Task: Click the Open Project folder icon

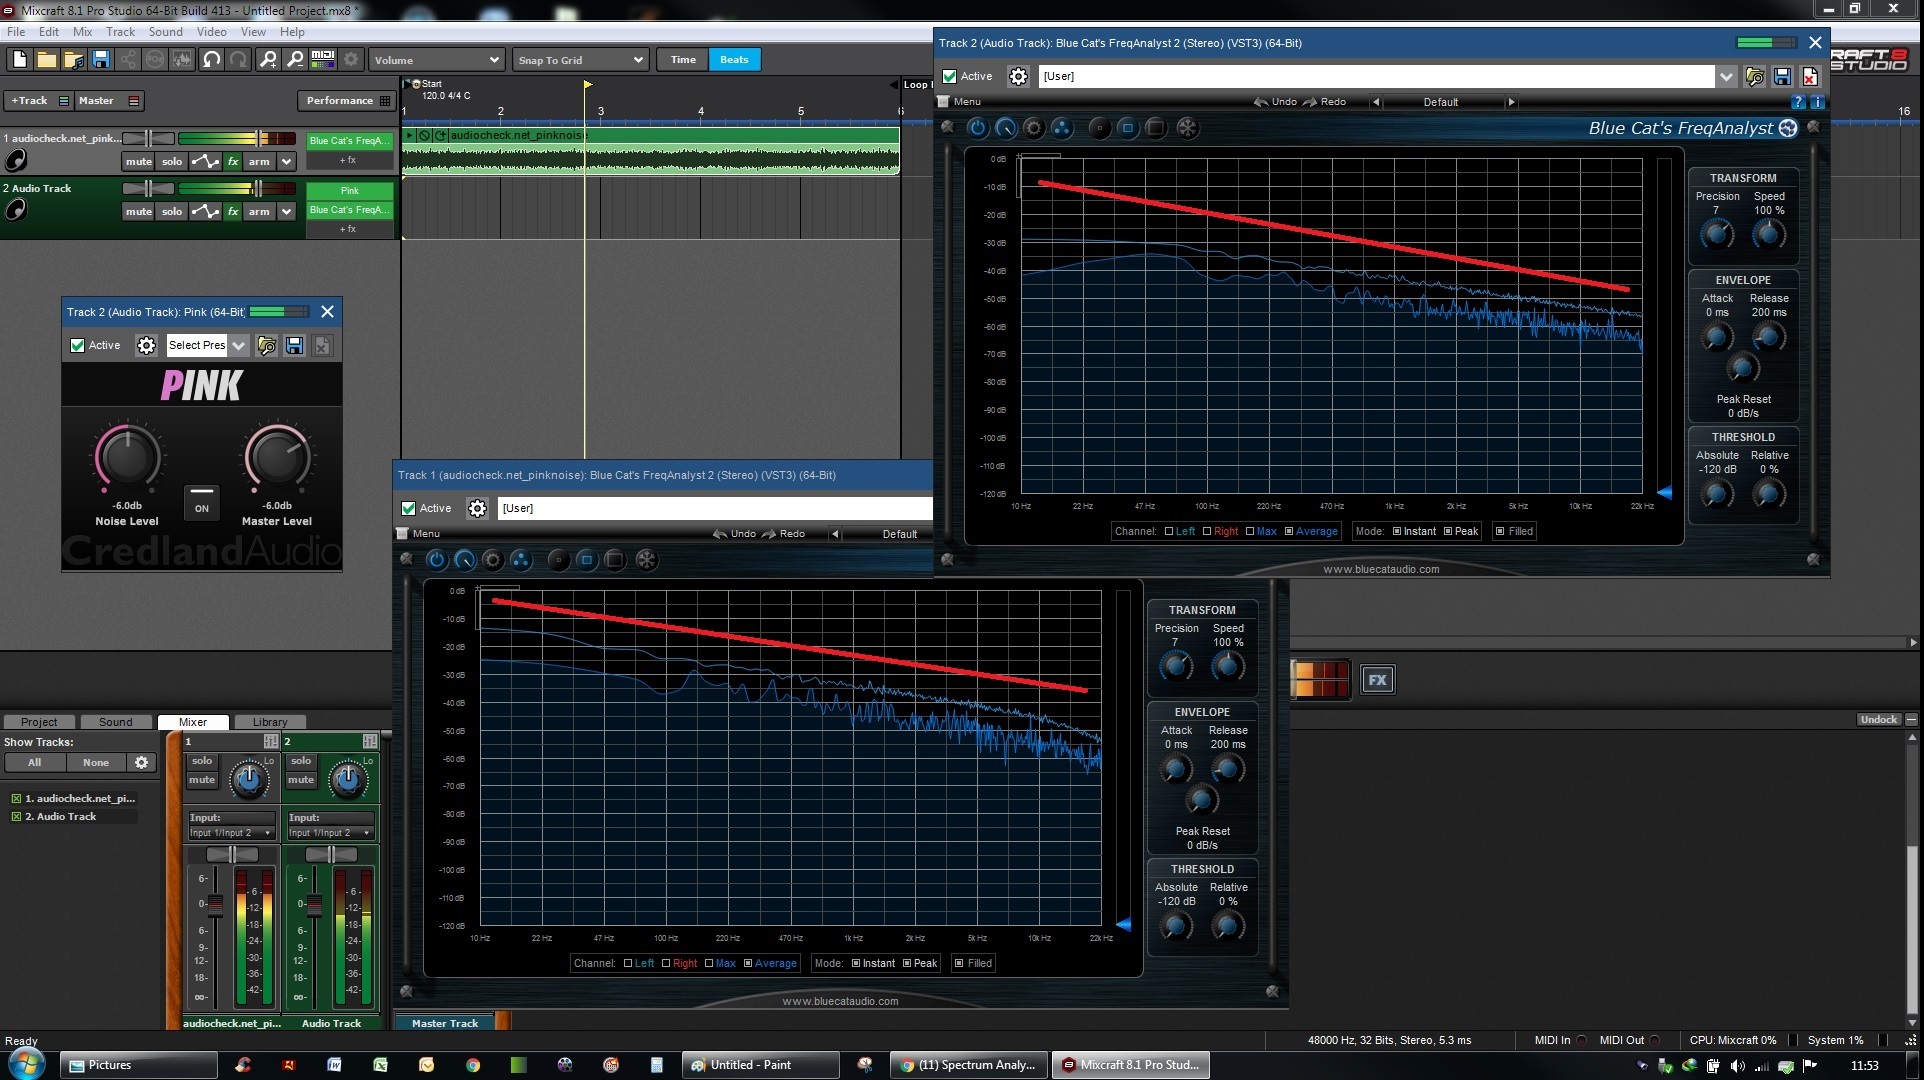Action: coord(46,60)
